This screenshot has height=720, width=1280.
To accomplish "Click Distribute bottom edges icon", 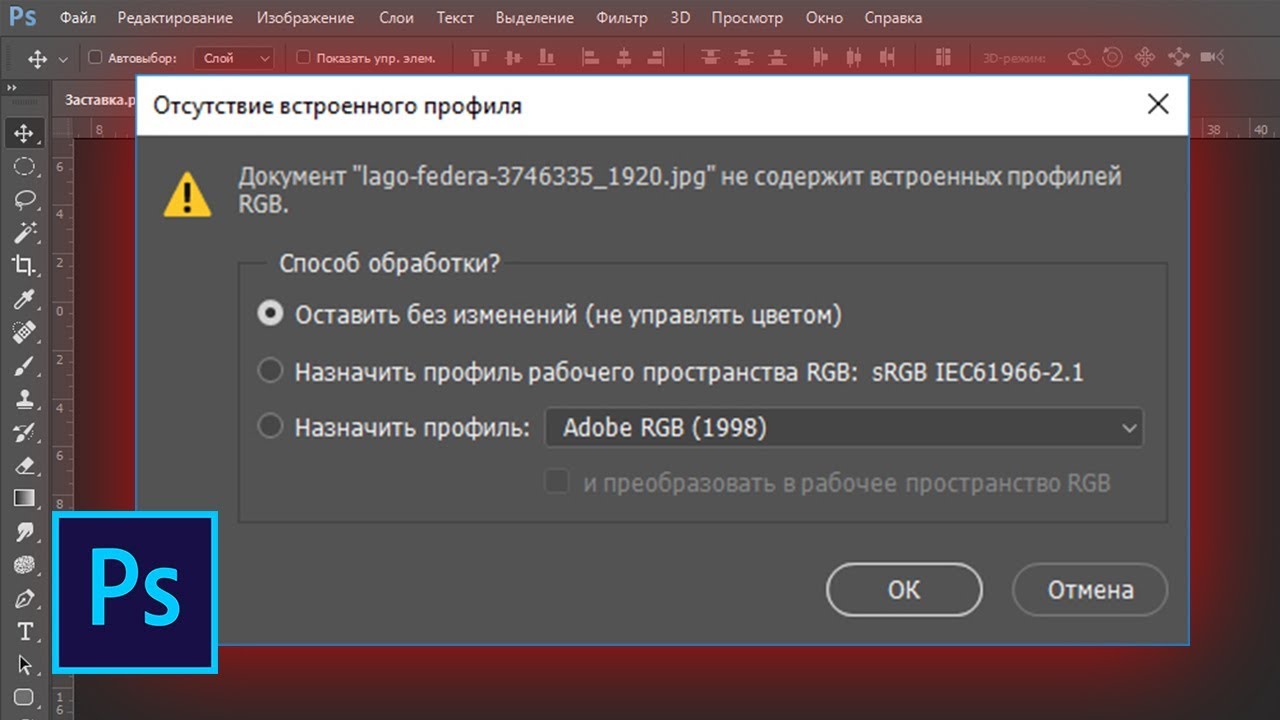I will coord(776,57).
